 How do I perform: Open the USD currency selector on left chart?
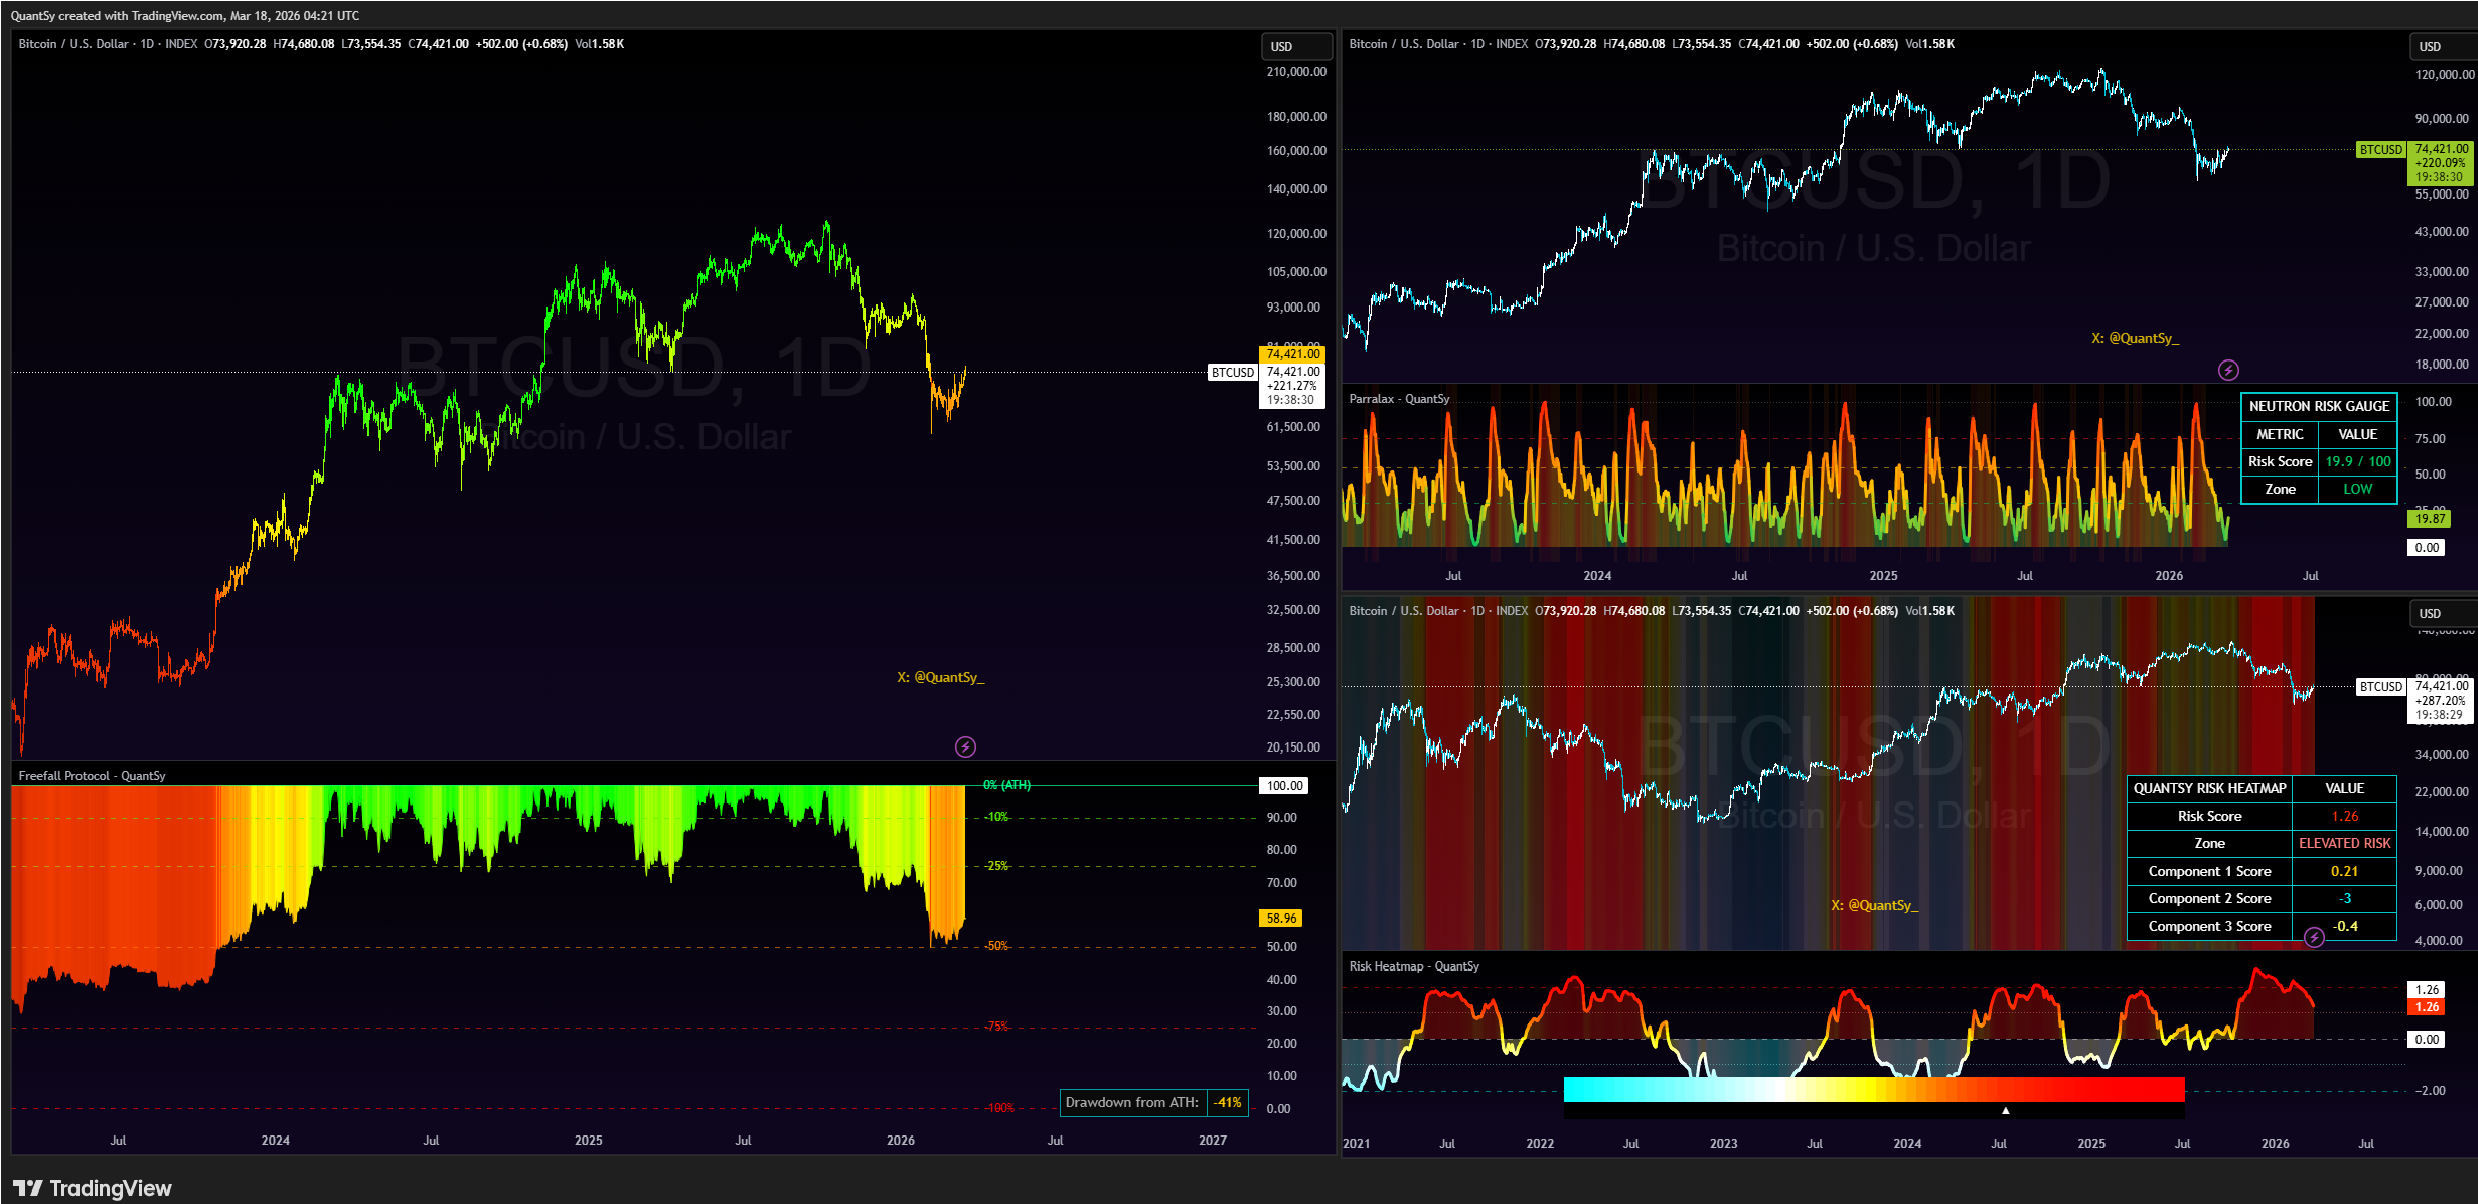point(1296,47)
